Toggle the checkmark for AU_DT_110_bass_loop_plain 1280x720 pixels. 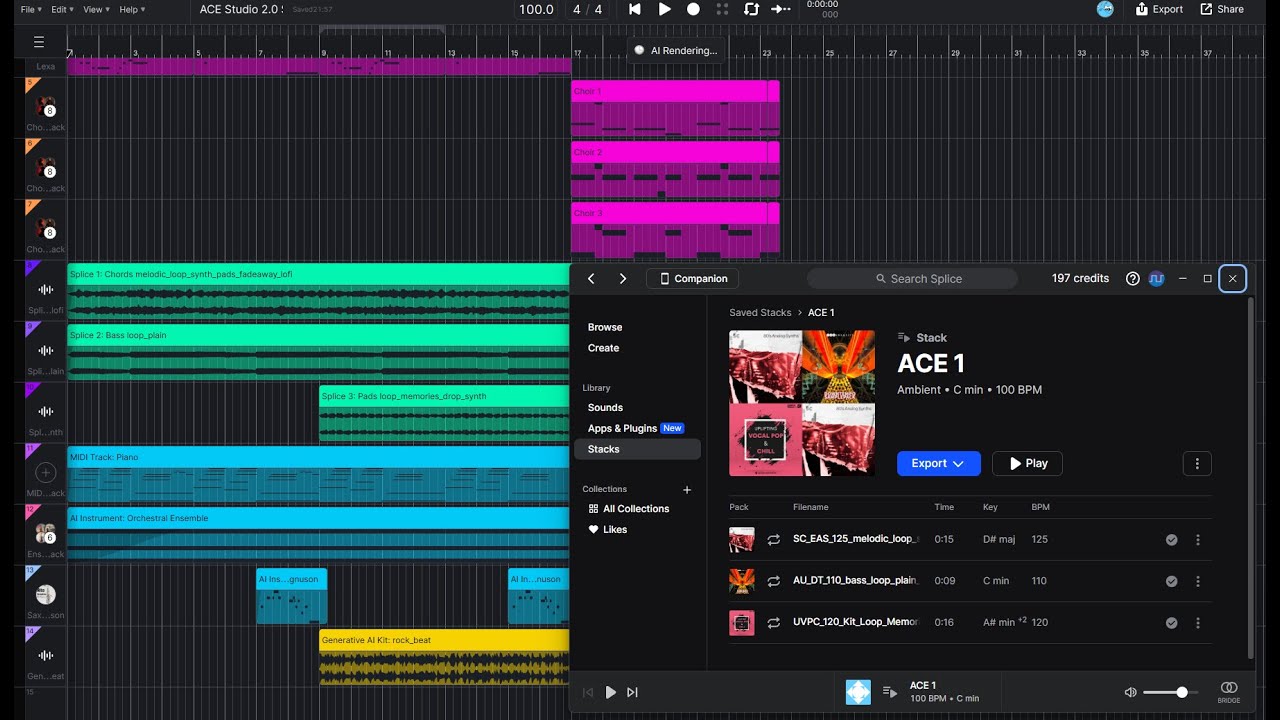1171,581
